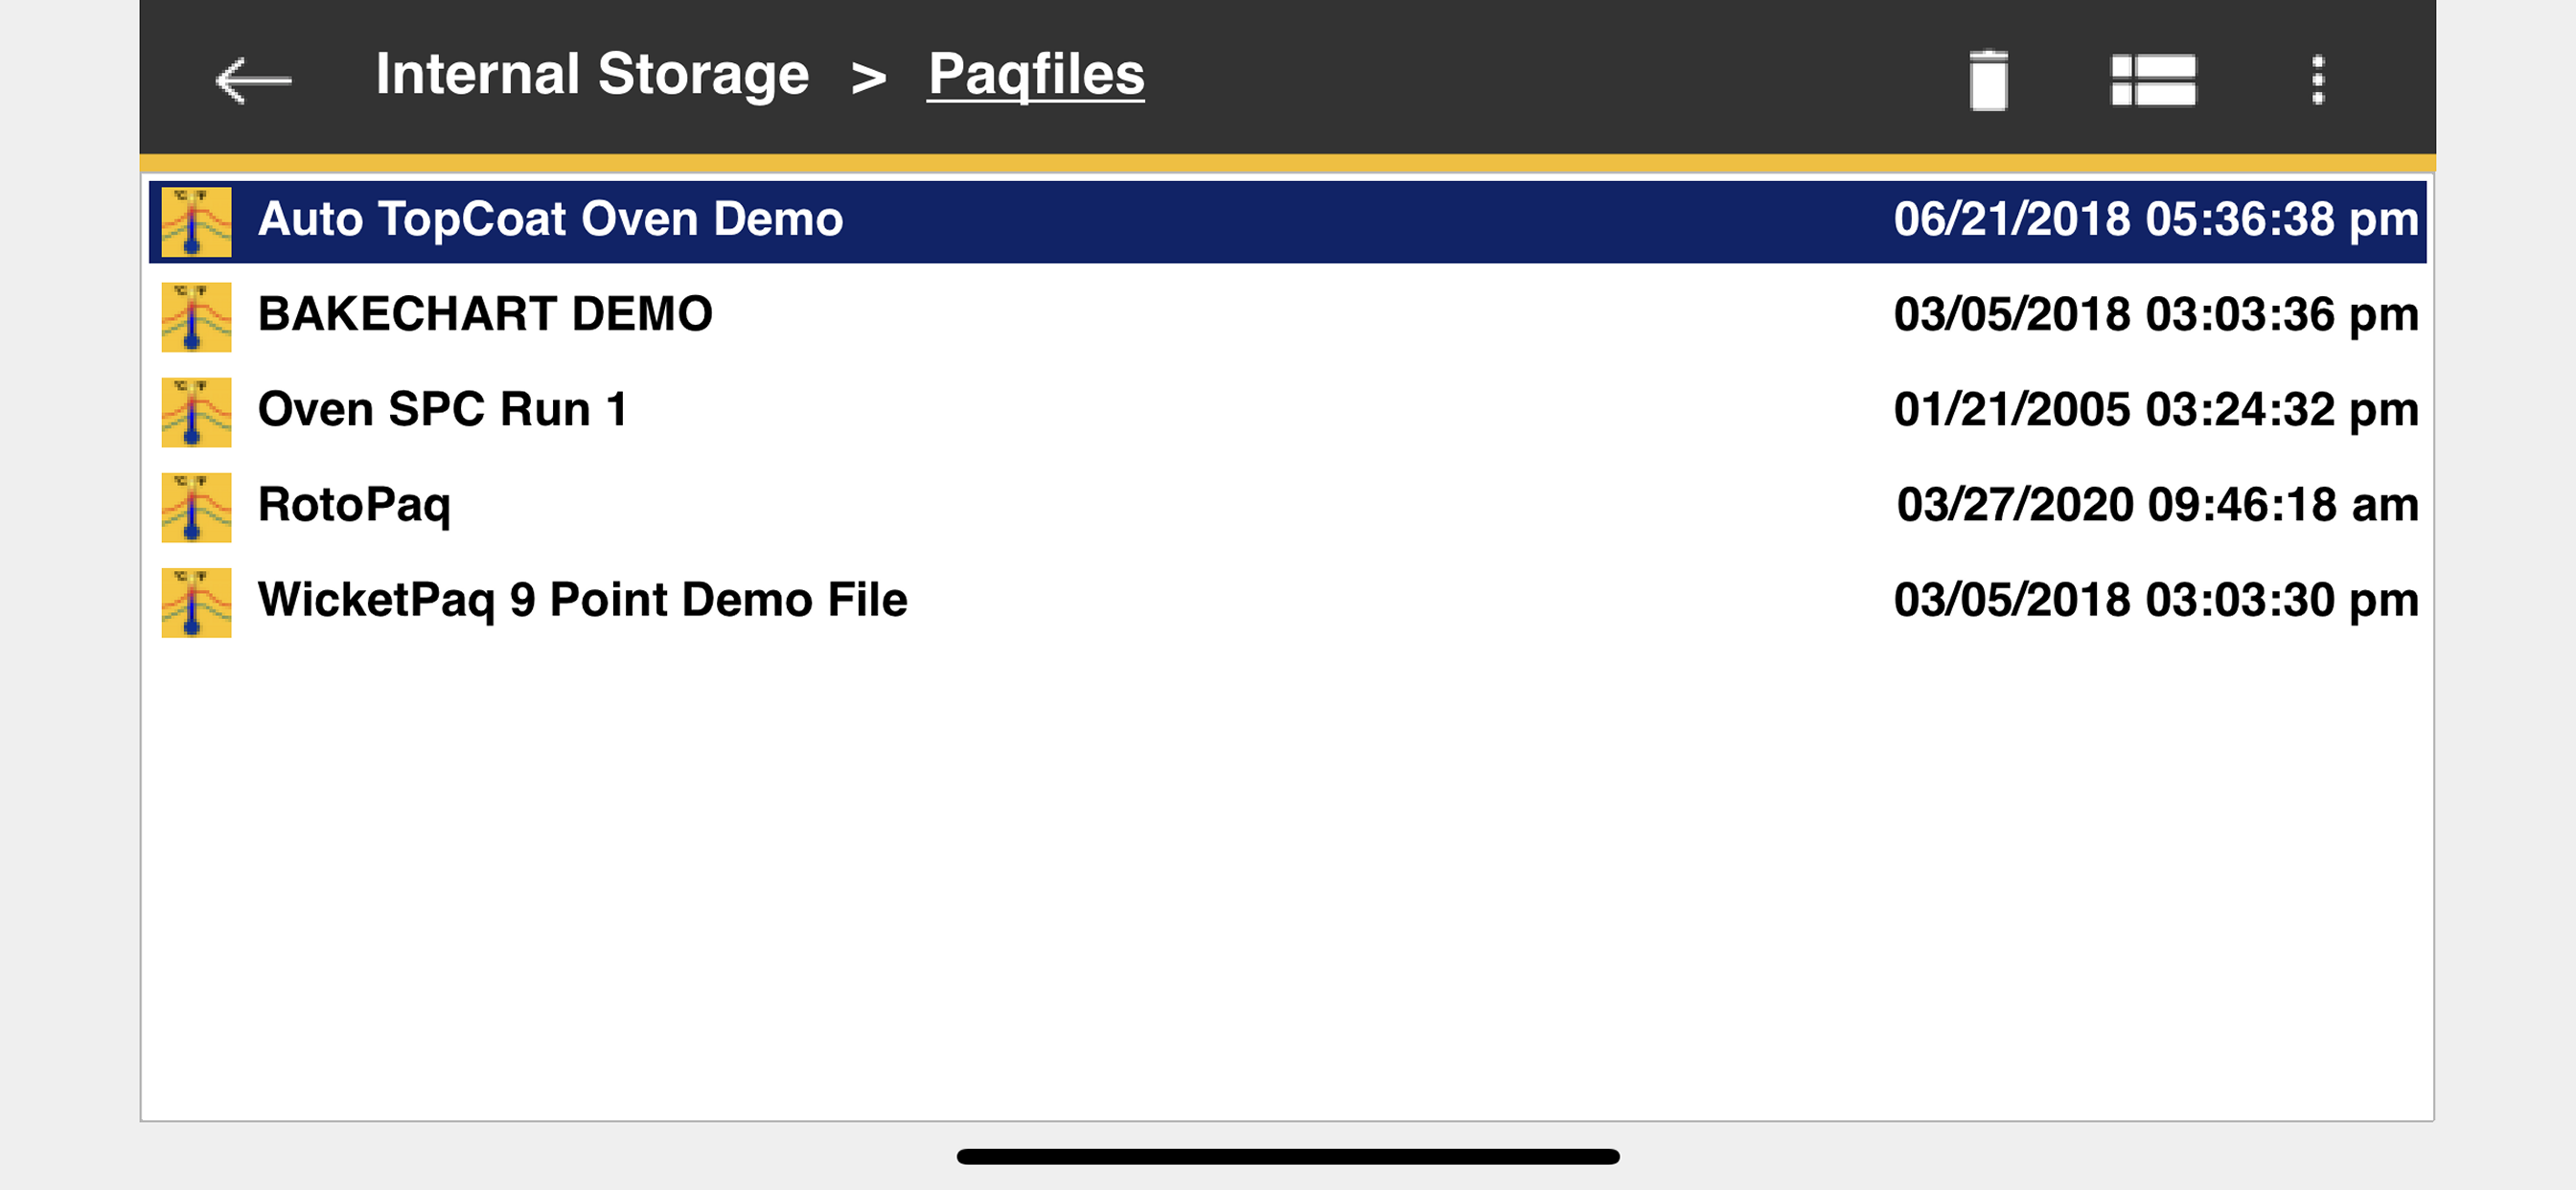This screenshot has height=1190, width=2576.
Task: Open the three-dot overflow menu
Action: [x=2318, y=80]
